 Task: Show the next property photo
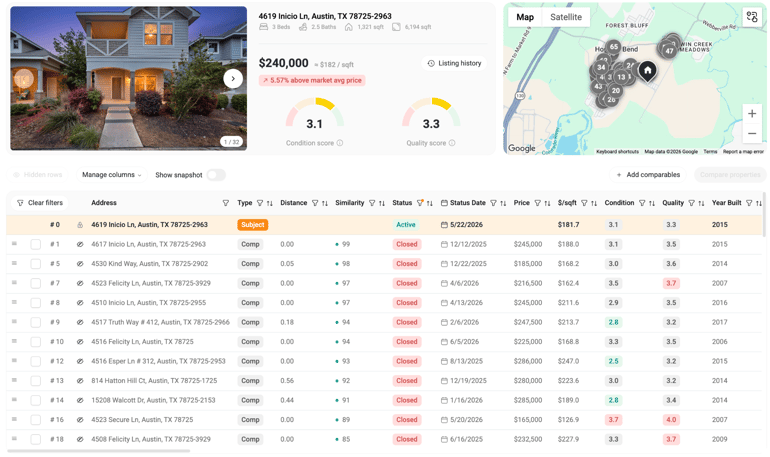[233, 79]
